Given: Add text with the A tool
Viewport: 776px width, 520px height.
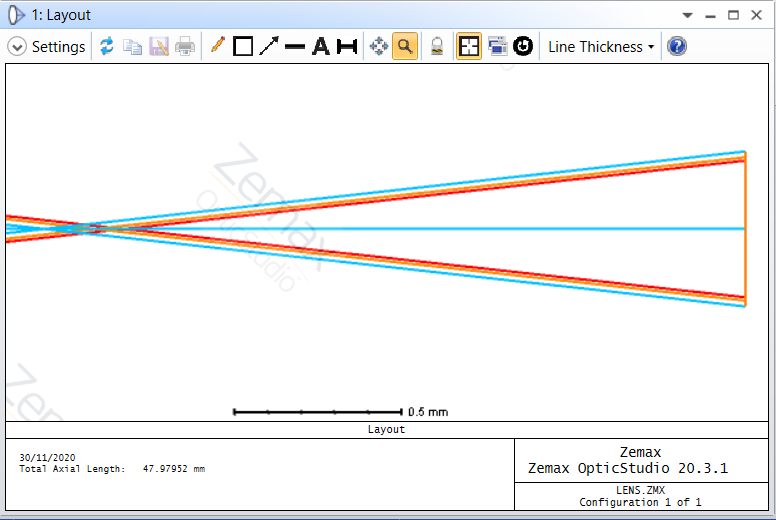Looking at the screenshot, I should pyautogui.click(x=321, y=47).
